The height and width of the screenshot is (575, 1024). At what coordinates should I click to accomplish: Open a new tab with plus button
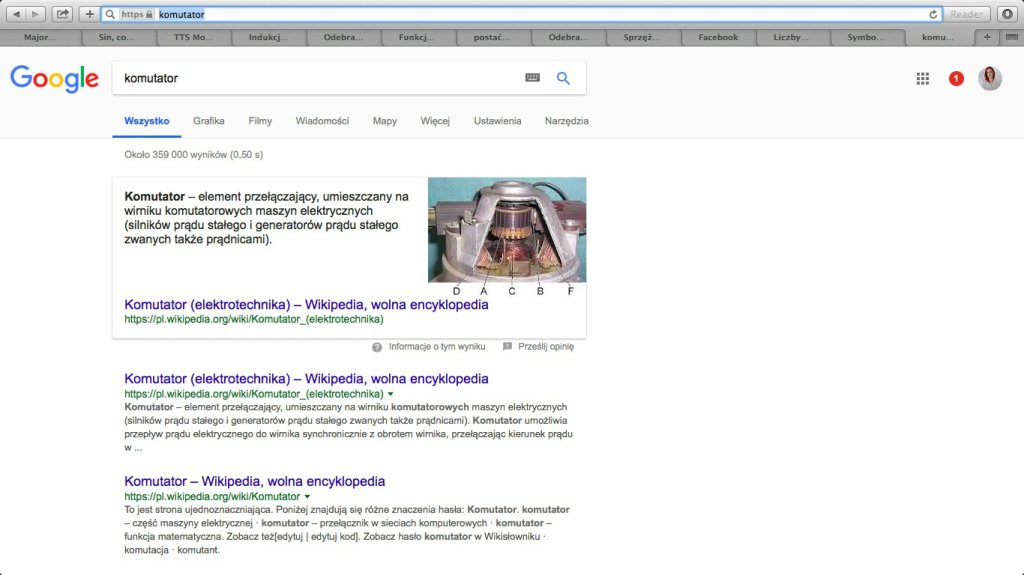coord(987,37)
